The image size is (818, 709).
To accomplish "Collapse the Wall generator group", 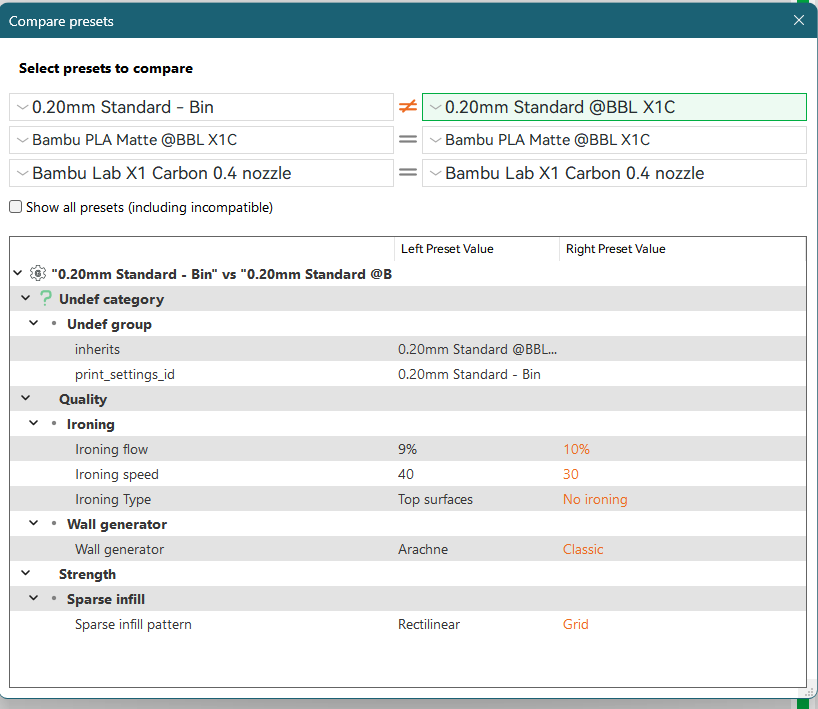I will tap(33, 523).
